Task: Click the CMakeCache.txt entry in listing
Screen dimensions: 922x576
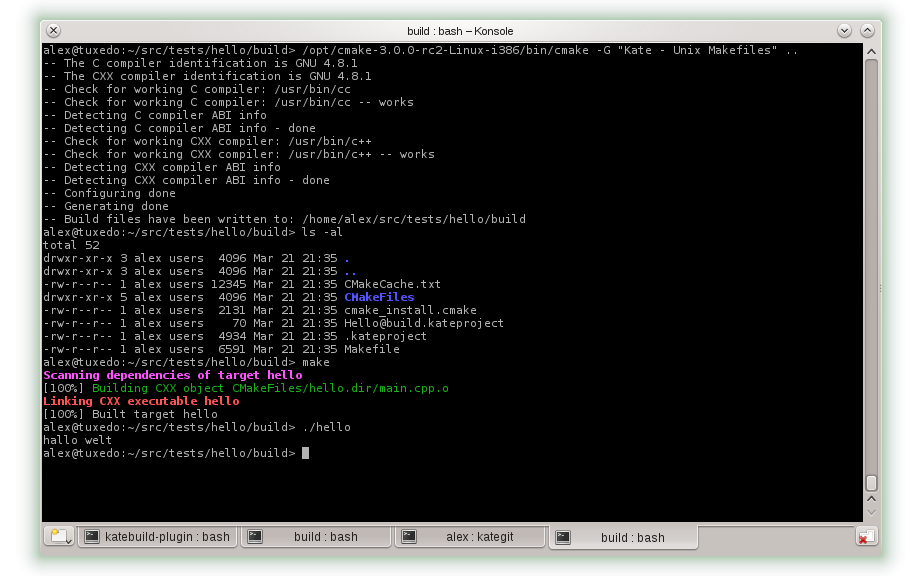Action: tap(391, 284)
